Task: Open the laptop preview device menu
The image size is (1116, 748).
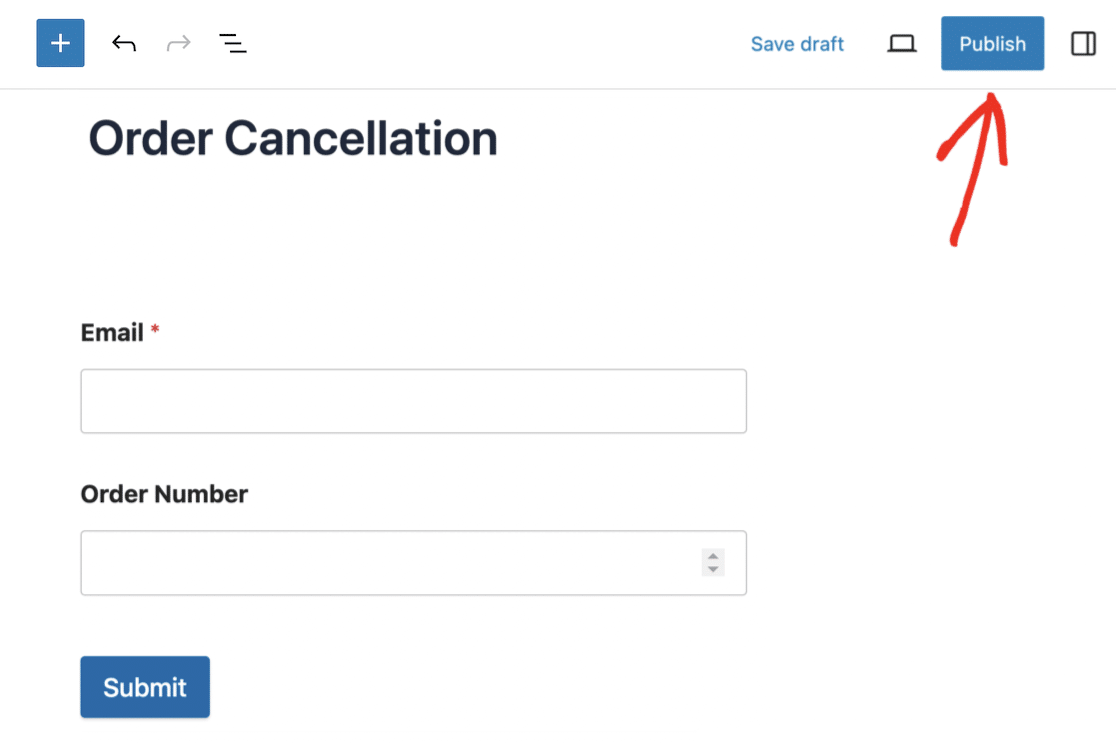Action: pyautogui.click(x=902, y=44)
